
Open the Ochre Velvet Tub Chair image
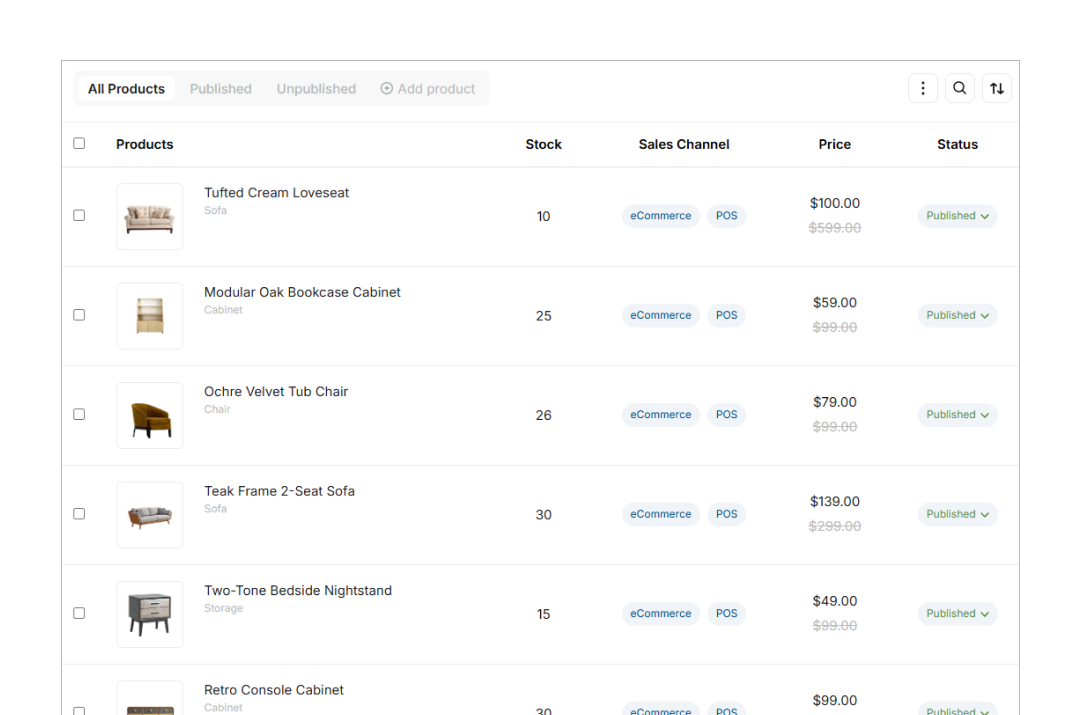(x=150, y=415)
